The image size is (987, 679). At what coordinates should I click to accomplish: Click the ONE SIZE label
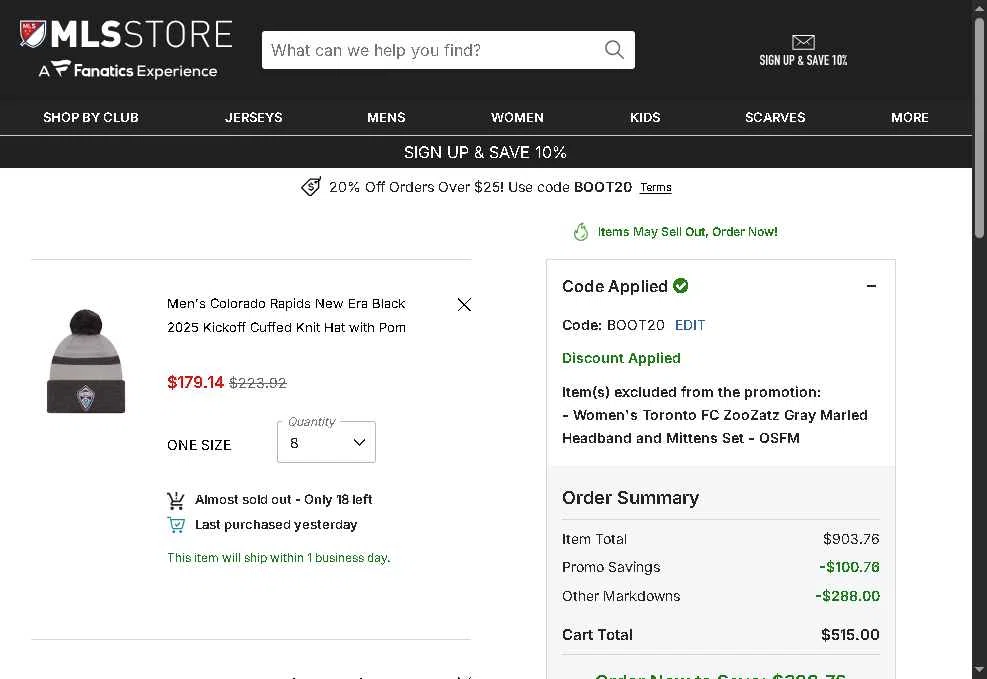tap(199, 446)
